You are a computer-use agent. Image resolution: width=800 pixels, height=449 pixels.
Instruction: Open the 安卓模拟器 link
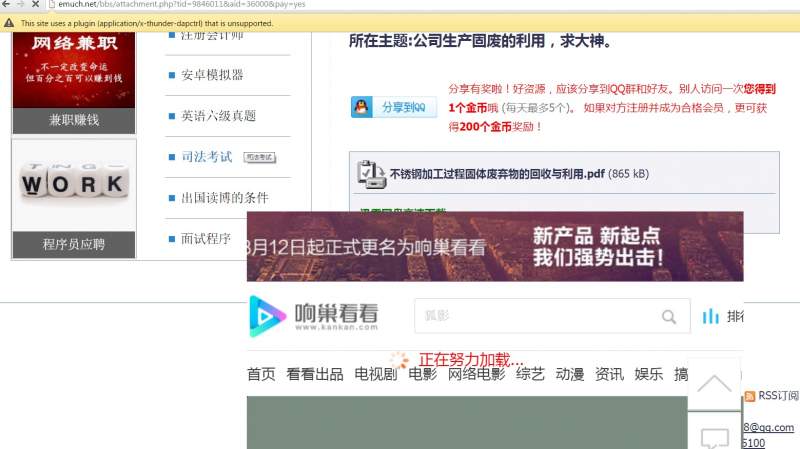click(x=212, y=75)
